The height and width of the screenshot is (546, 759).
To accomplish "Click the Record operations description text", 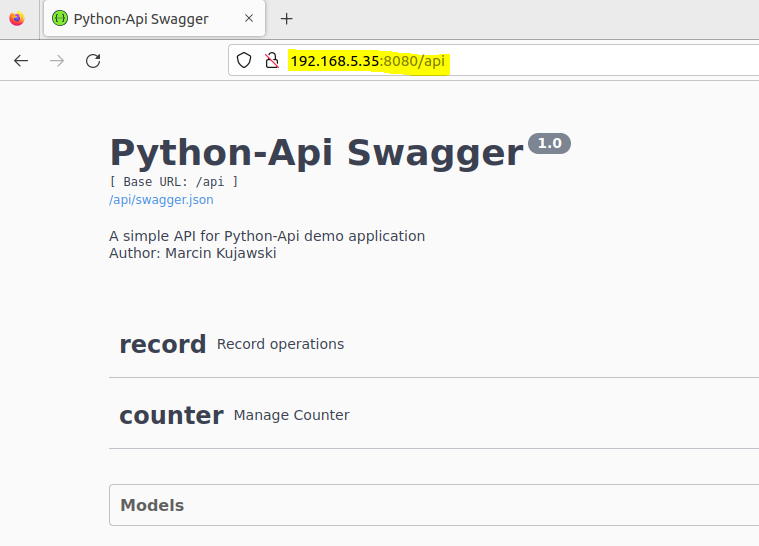I will (x=280, y=344).
